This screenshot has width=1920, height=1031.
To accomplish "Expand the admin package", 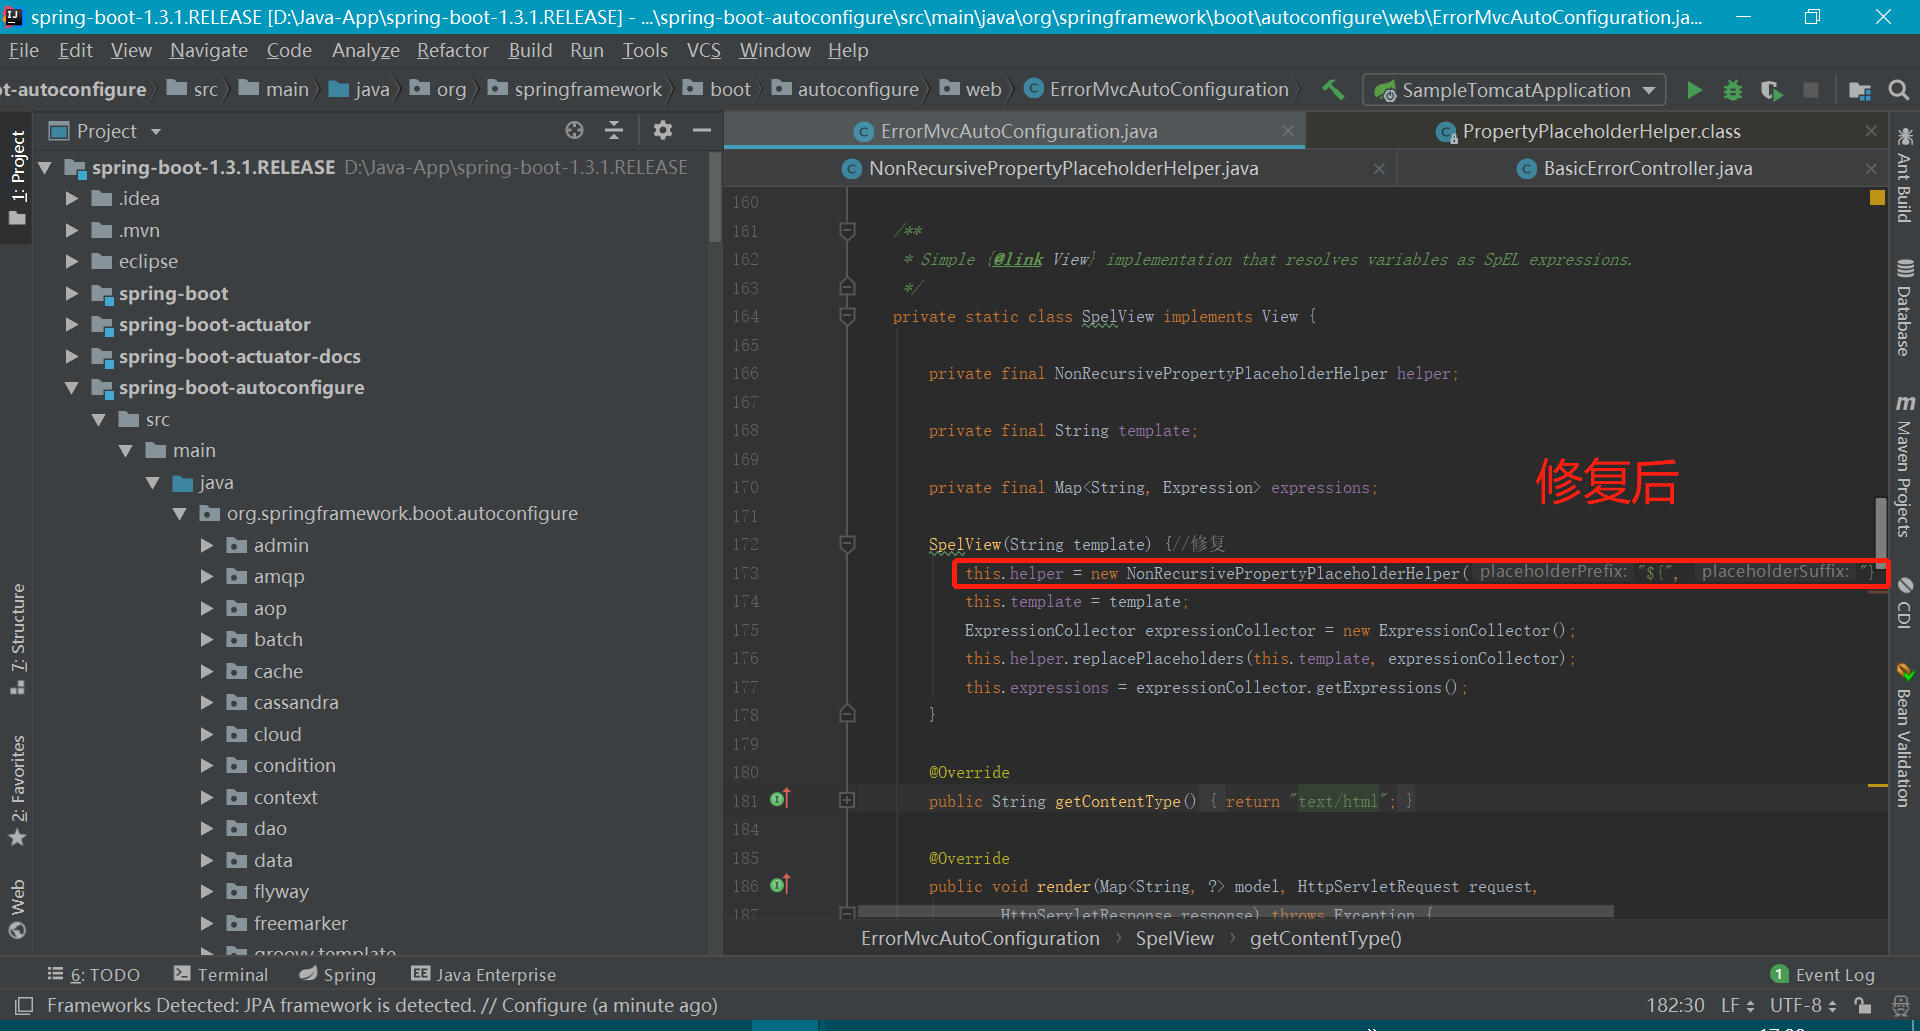I will point(207,546).
